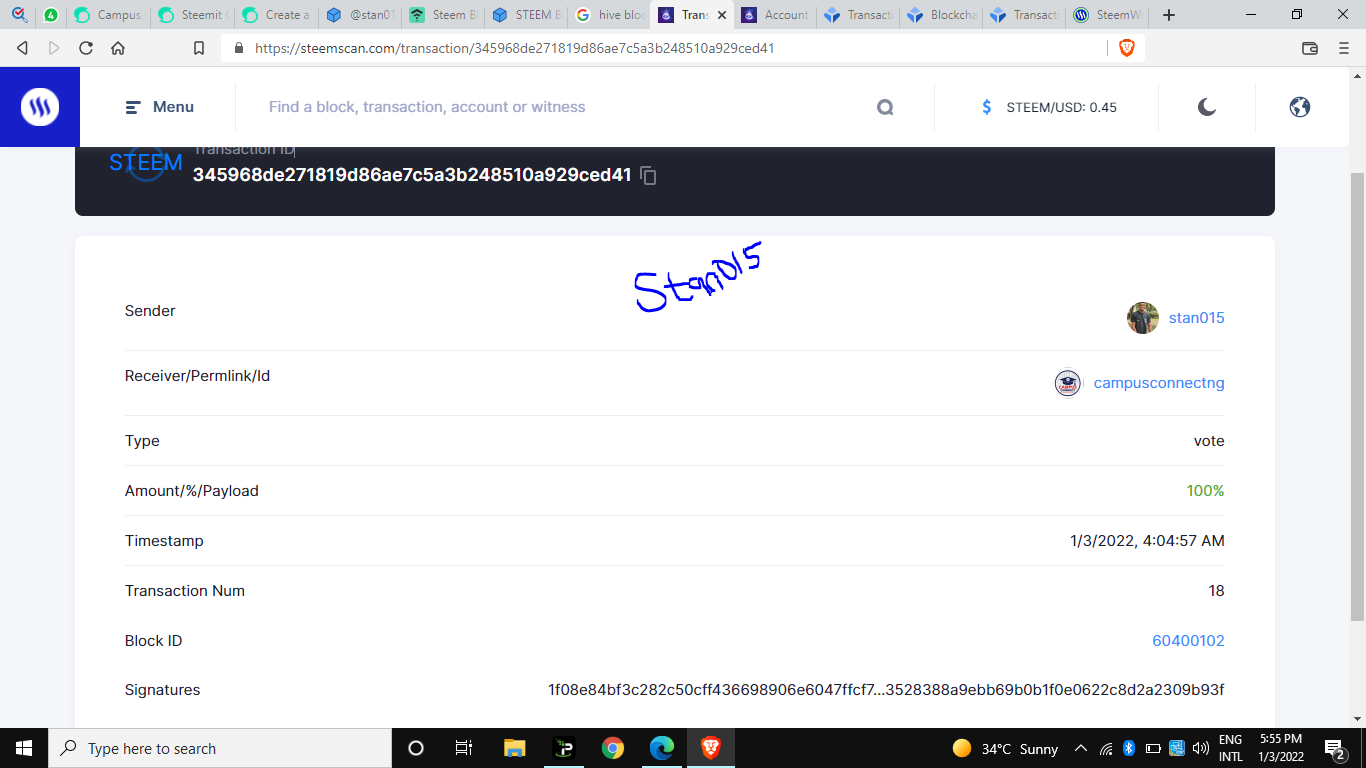The image size is (1366, 768).
Task: Click the Brave icon in the taskbar
Action: pyautogui.click(x=711, y=748)
